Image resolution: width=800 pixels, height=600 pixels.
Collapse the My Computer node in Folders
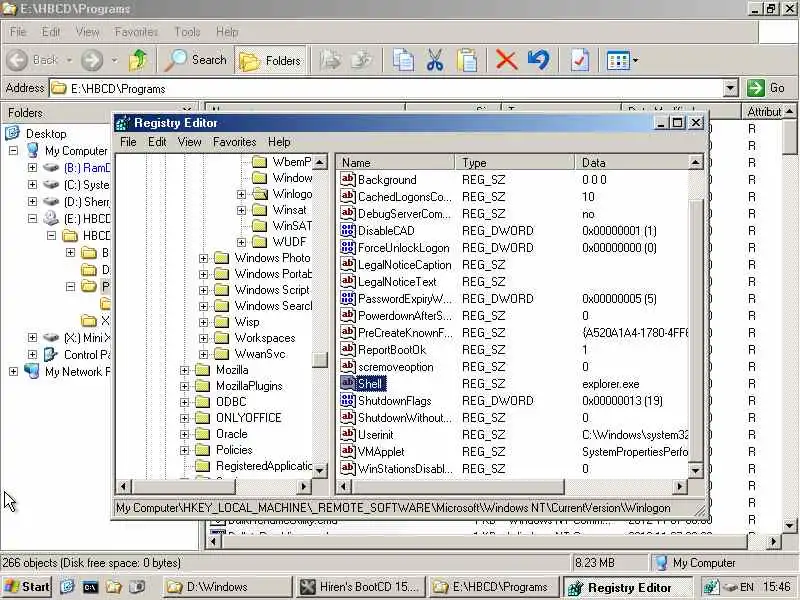(13, 151)
